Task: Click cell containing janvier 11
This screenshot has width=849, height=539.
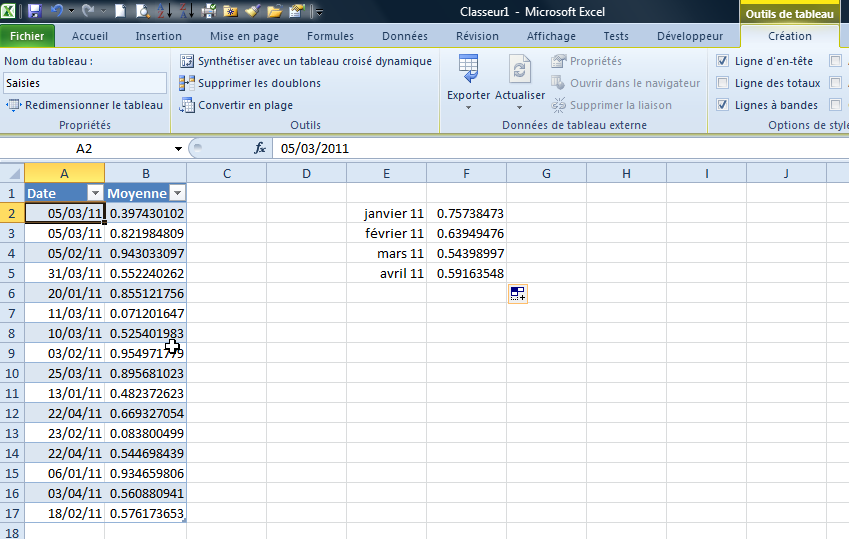Action: pyautogui.click(x=387, y=213)
